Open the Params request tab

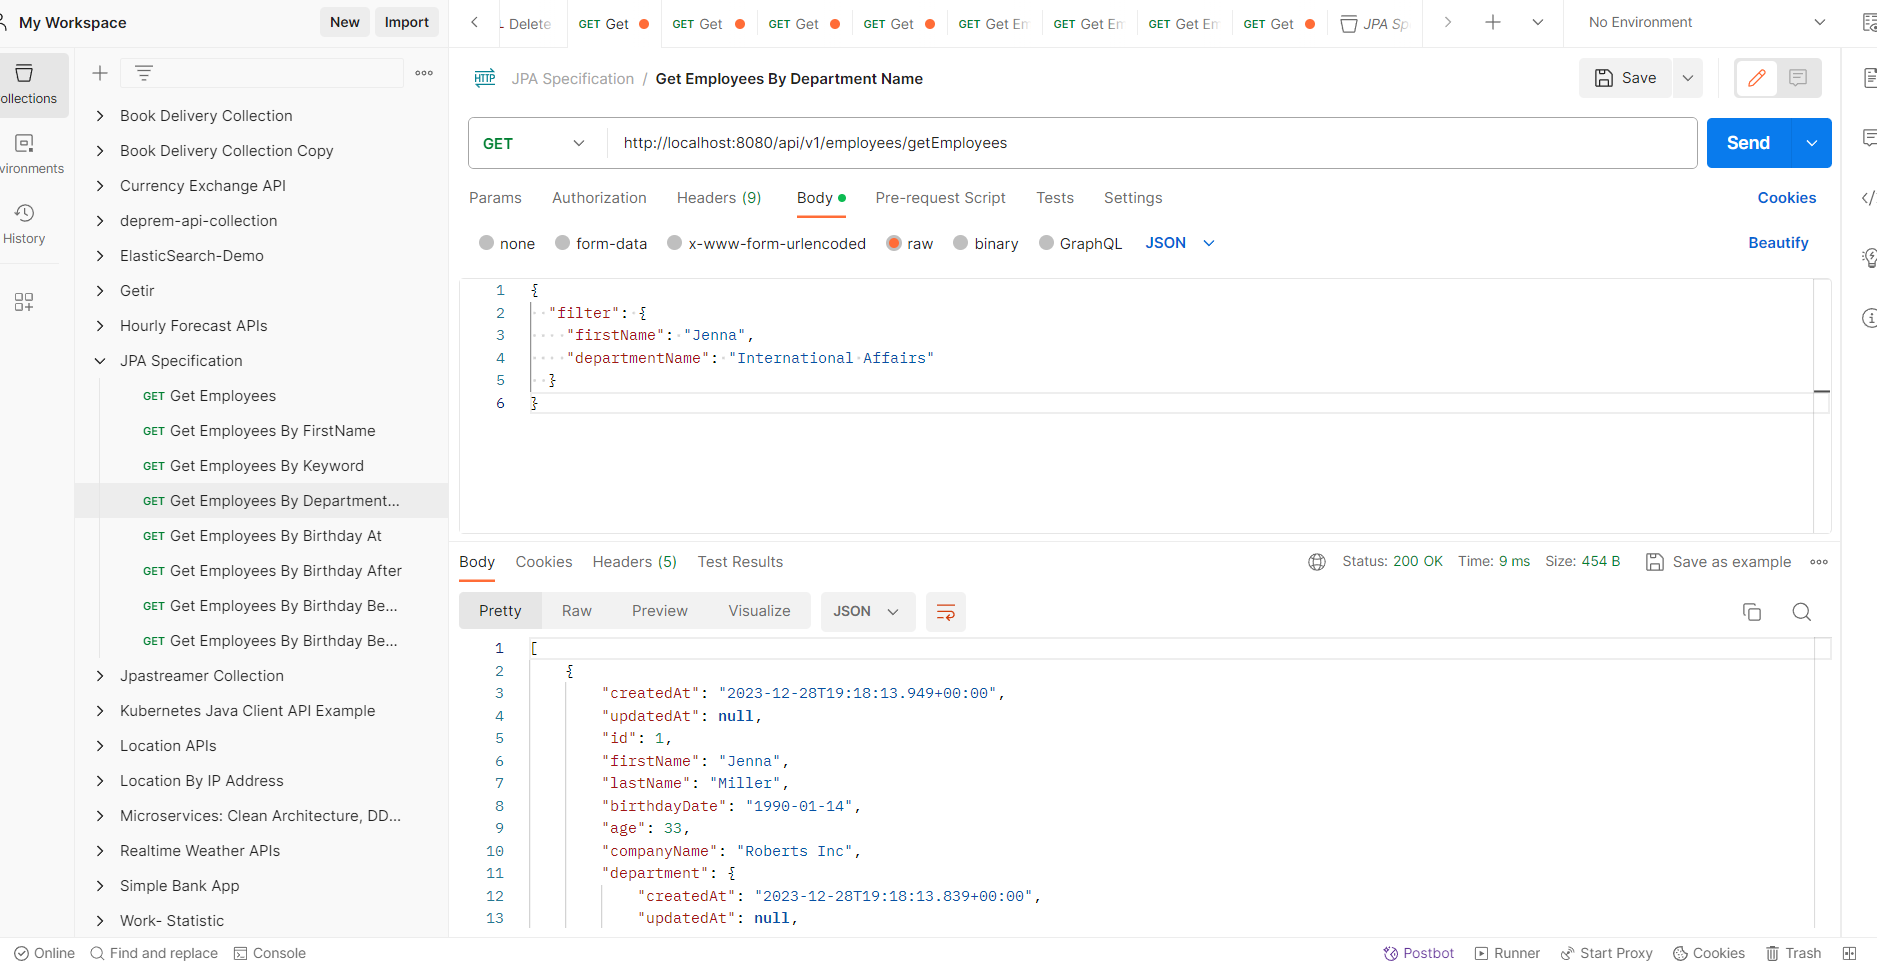(x=495, y=198)
